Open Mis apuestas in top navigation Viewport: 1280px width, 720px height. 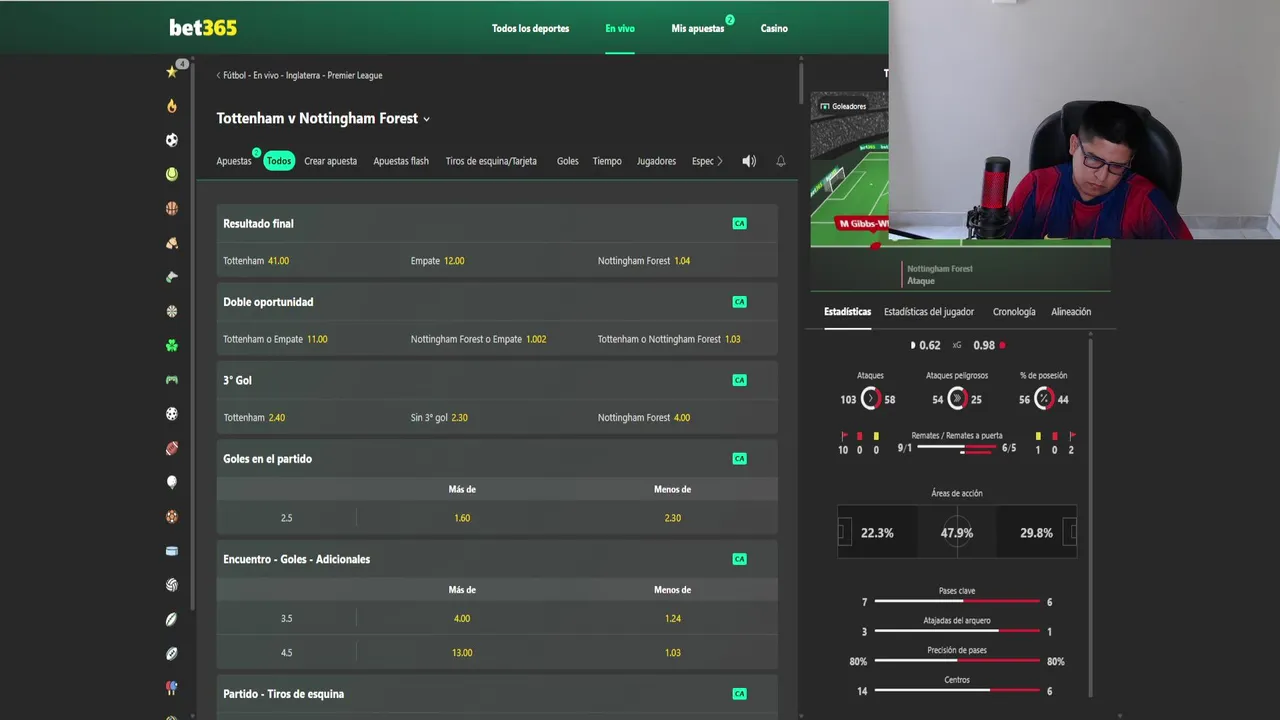coord(698,28)
